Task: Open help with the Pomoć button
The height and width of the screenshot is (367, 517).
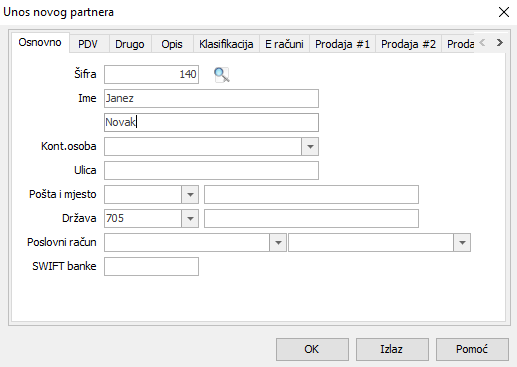Action: click(x=472, y=349)
